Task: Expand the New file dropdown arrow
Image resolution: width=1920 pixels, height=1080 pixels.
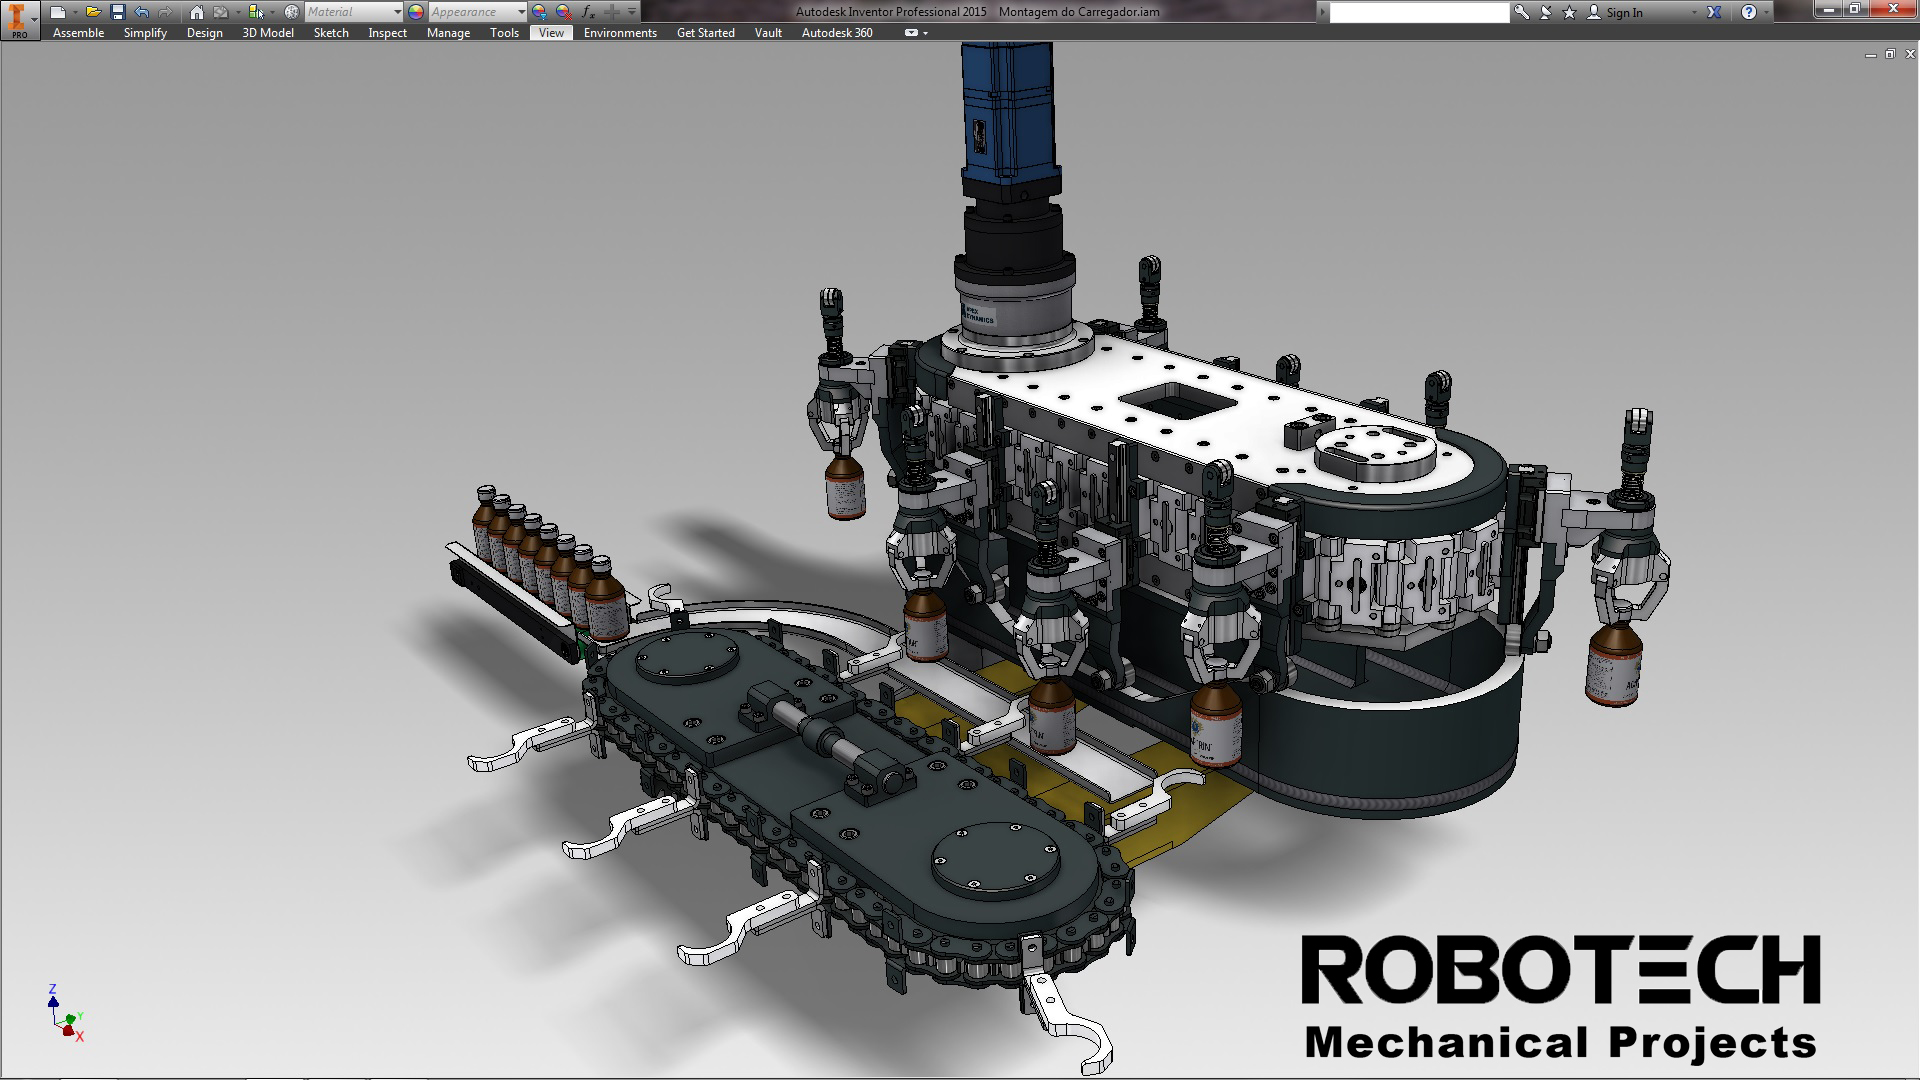Action: (x=74, y=12)
